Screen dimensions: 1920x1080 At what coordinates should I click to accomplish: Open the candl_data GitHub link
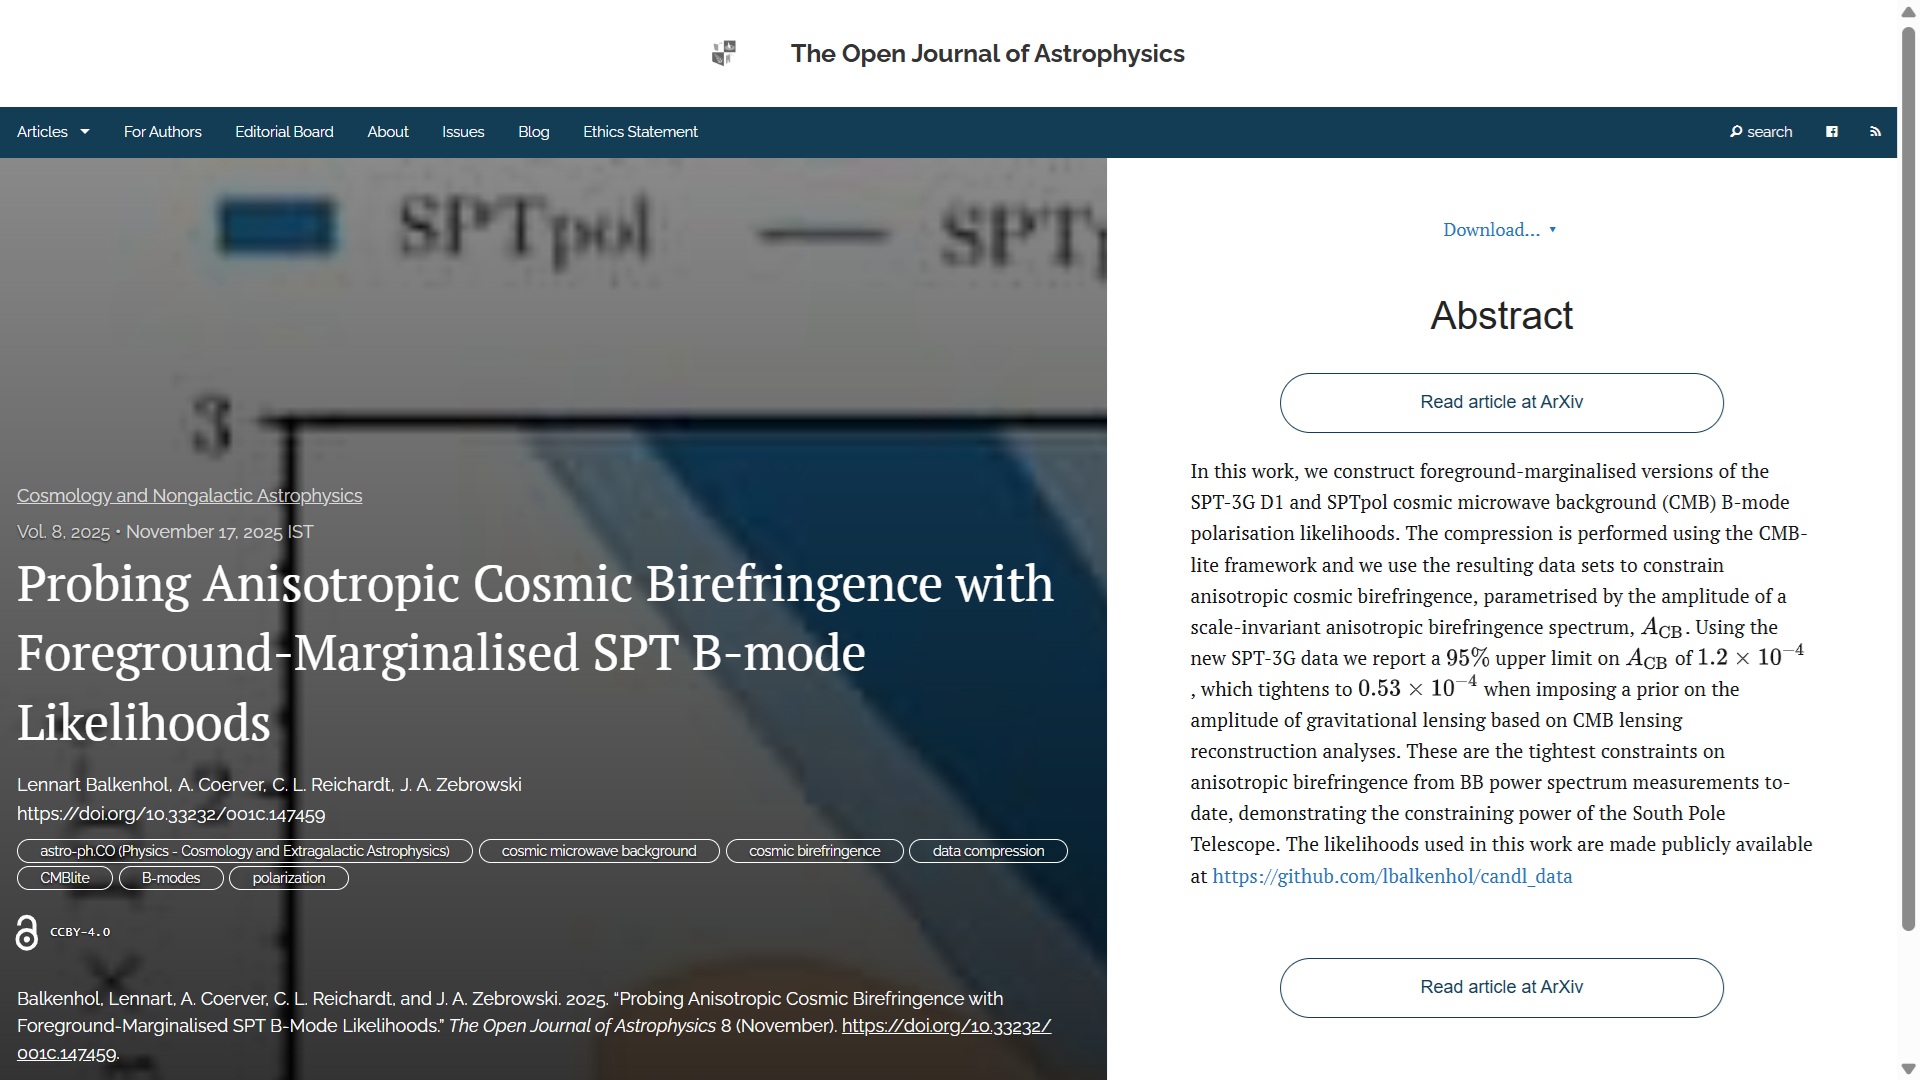tap(1392, 877)
